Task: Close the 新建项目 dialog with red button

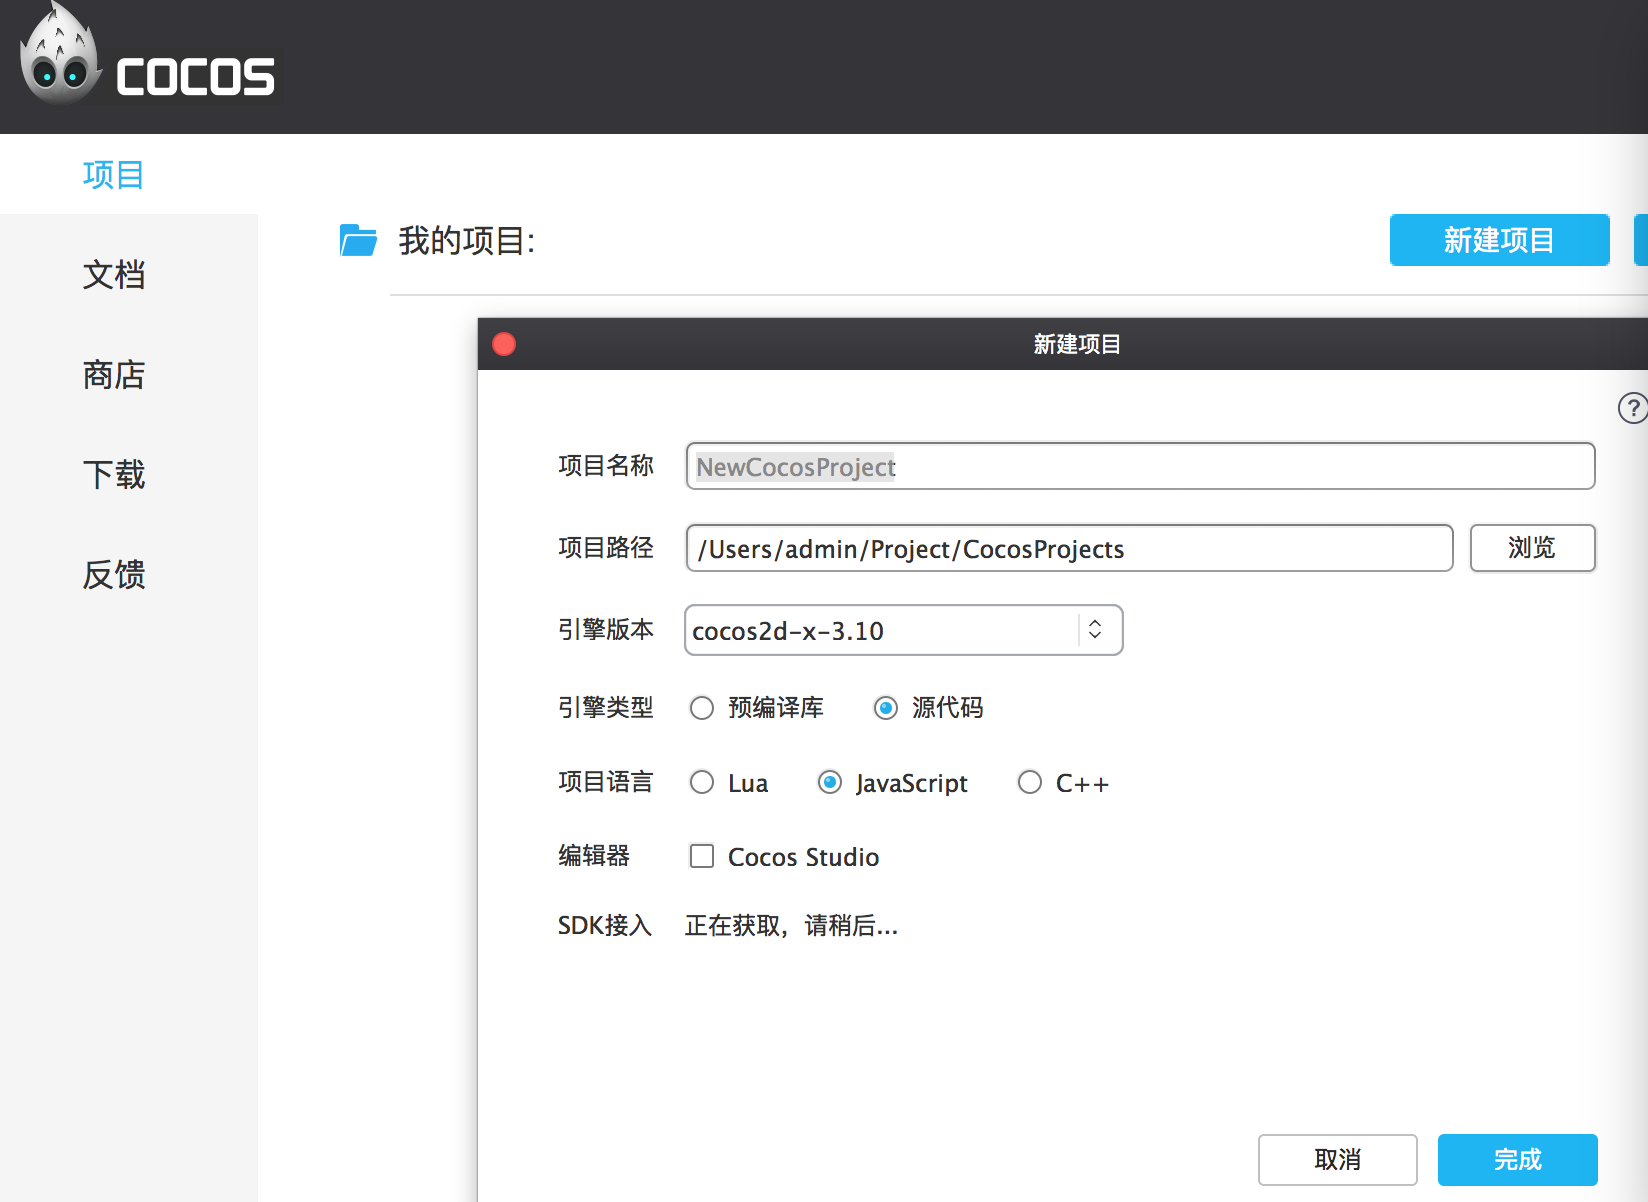Action: tap(504, 344)
